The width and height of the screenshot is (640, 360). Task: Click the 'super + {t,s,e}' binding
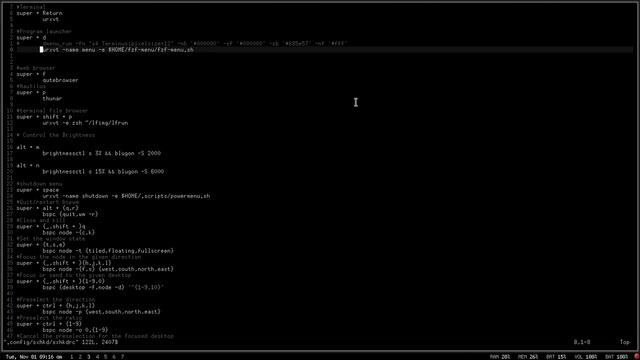click(x=41, y=245)
